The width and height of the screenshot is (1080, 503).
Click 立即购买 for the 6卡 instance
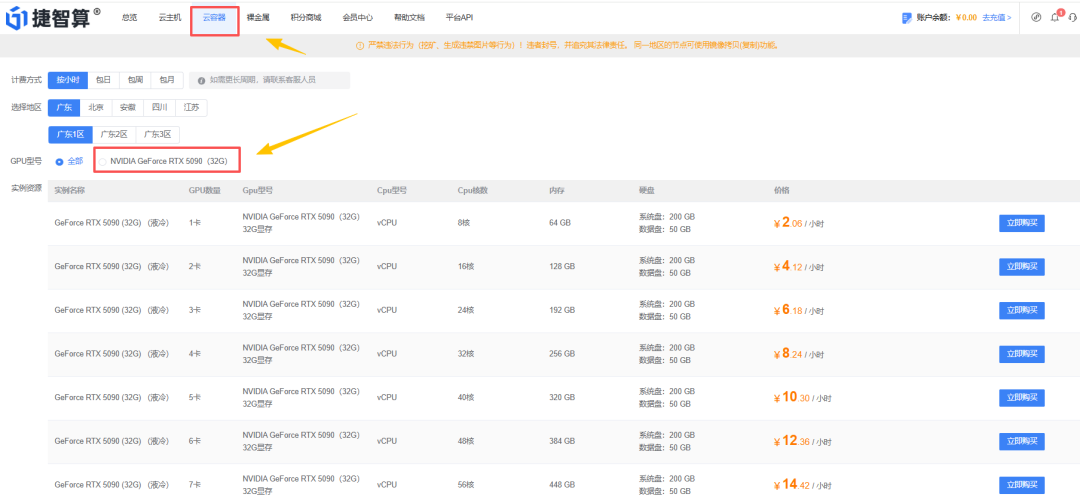coord(1021,442)
